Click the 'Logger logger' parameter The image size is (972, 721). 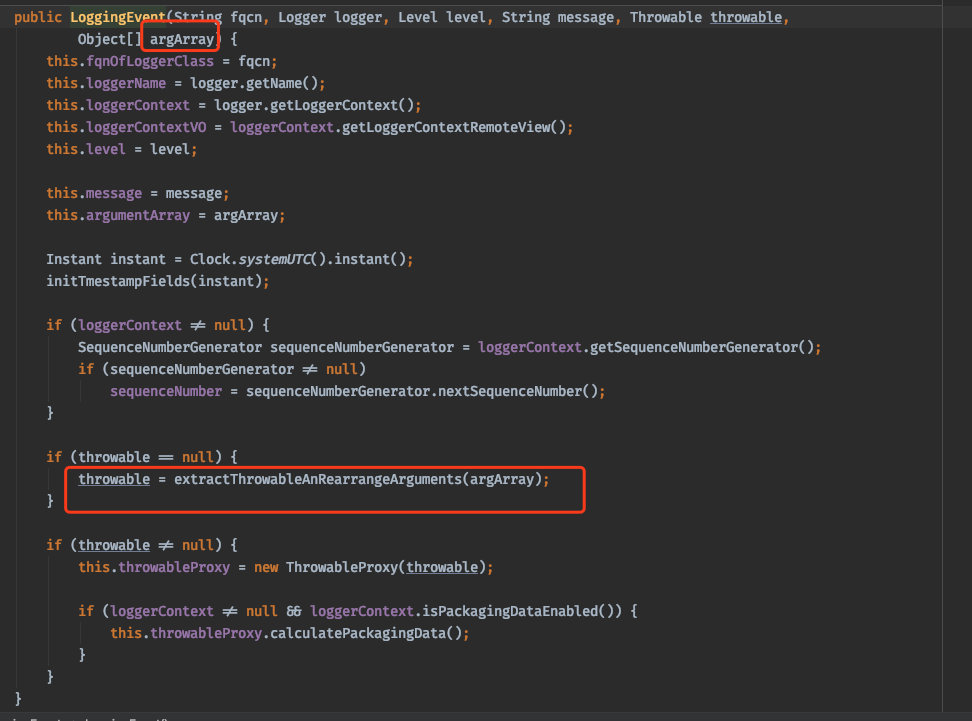click(x=330, y=17)
